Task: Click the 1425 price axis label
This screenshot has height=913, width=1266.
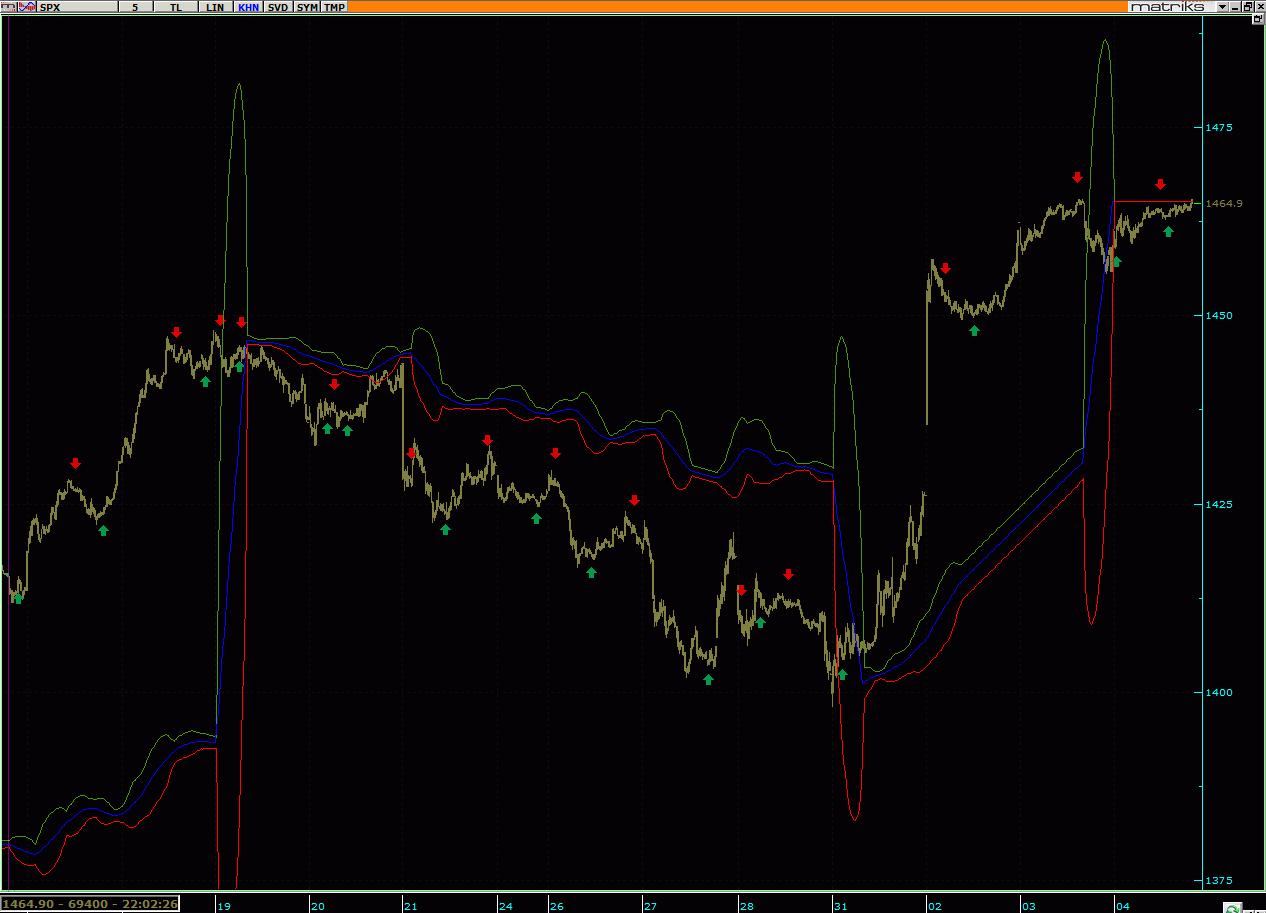Action: (x=1220, y=504)
